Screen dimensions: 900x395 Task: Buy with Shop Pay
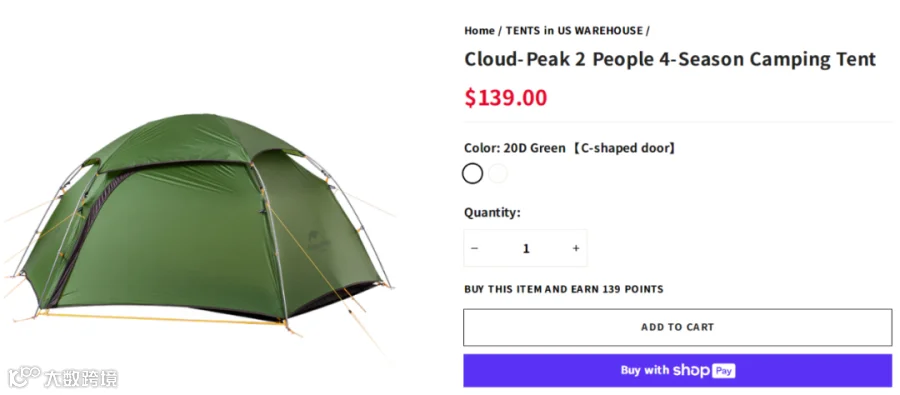point(677,370)
